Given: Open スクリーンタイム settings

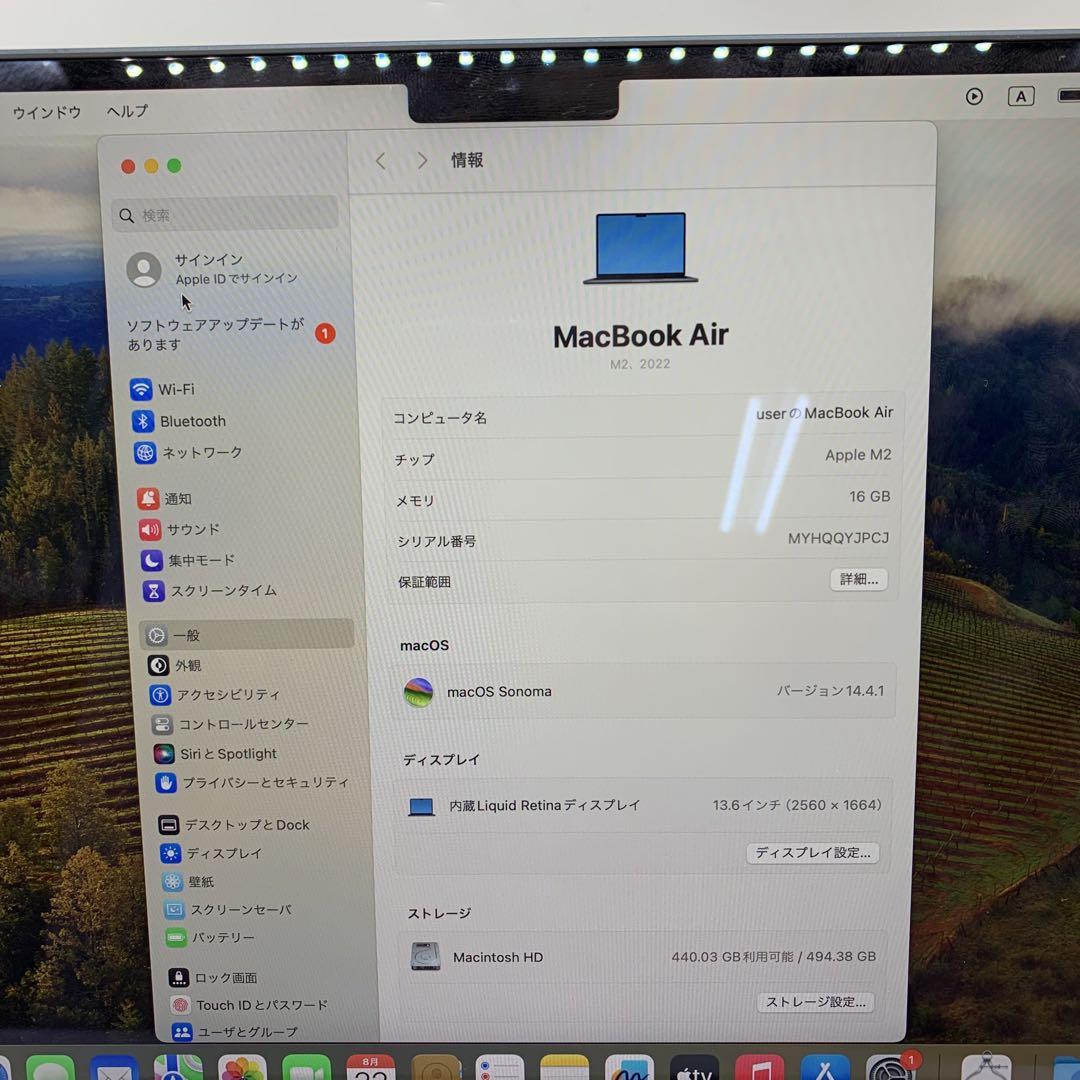Looking at the screenshot, I should coord(210,590).
